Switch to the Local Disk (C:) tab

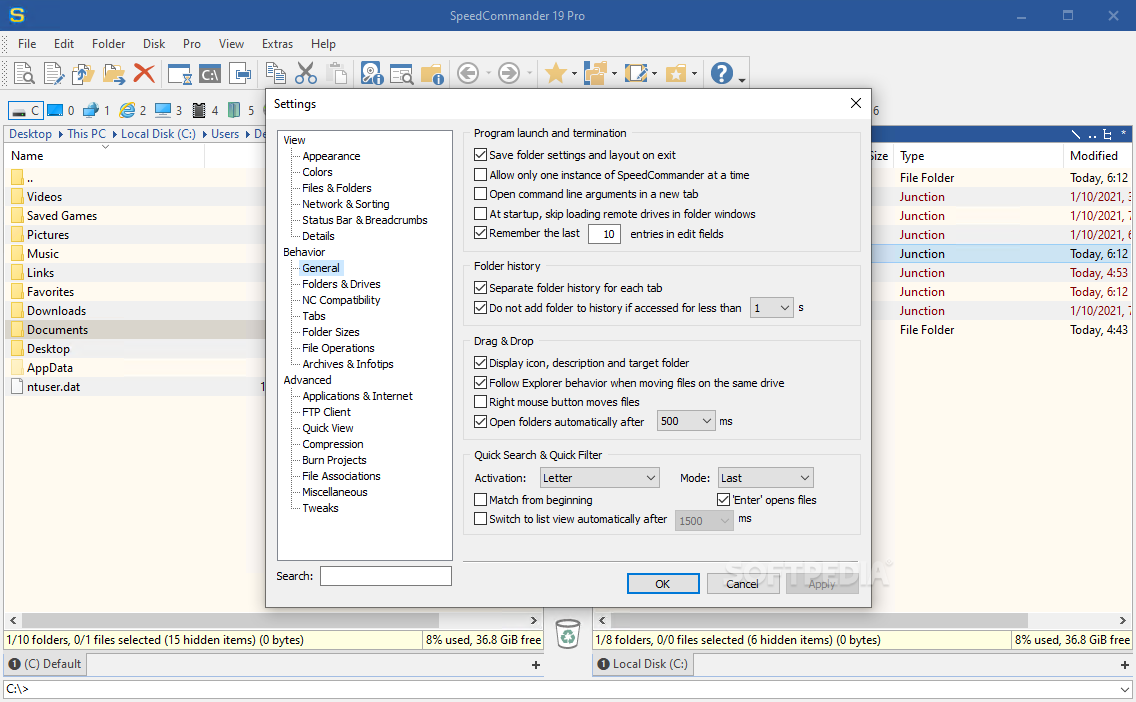(642, 664)
